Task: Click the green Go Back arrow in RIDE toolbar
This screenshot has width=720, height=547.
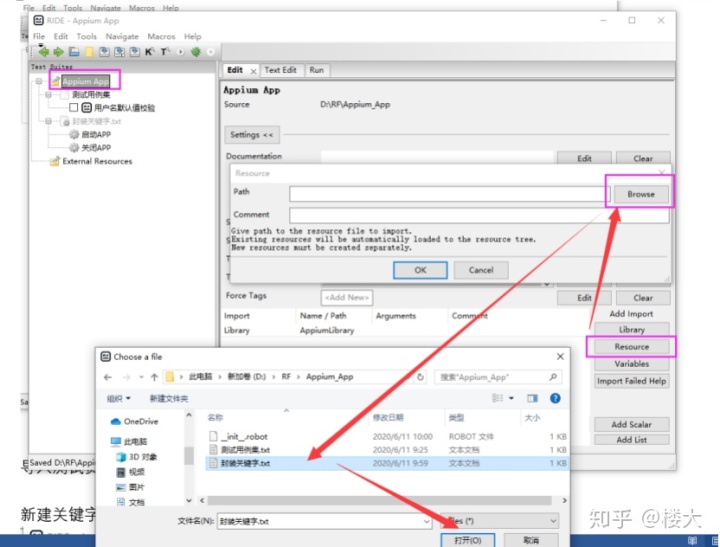Action: click(44, 52)
